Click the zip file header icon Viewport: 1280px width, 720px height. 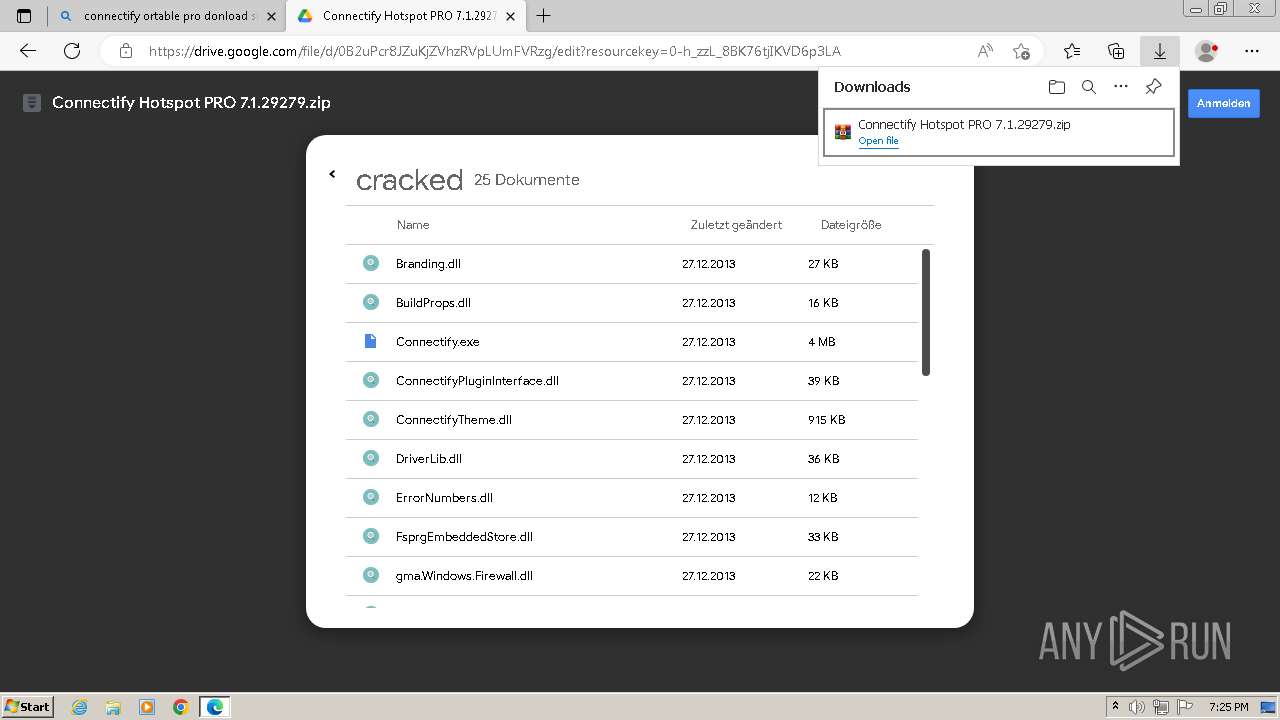[32, 103]
